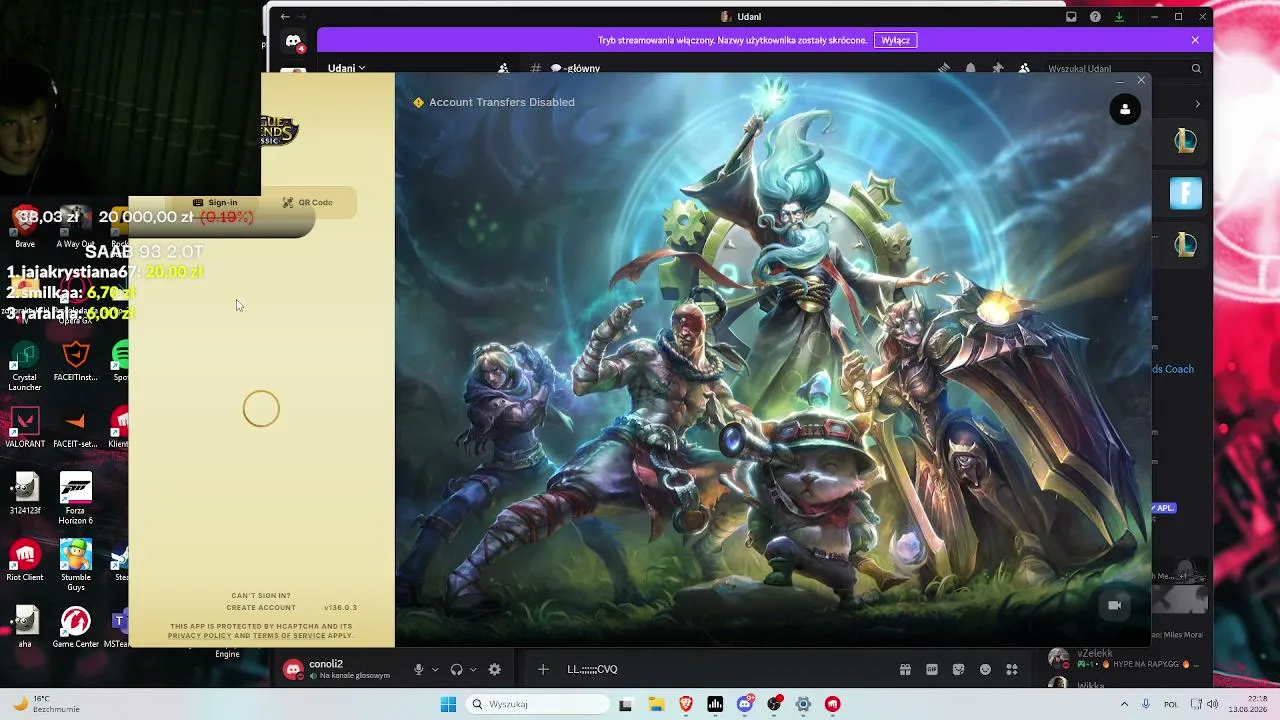Image resolution: width=1280 pixels, height=720 pixels.
Task: Open the Discord GIF picker
Action: pos(932,669)
